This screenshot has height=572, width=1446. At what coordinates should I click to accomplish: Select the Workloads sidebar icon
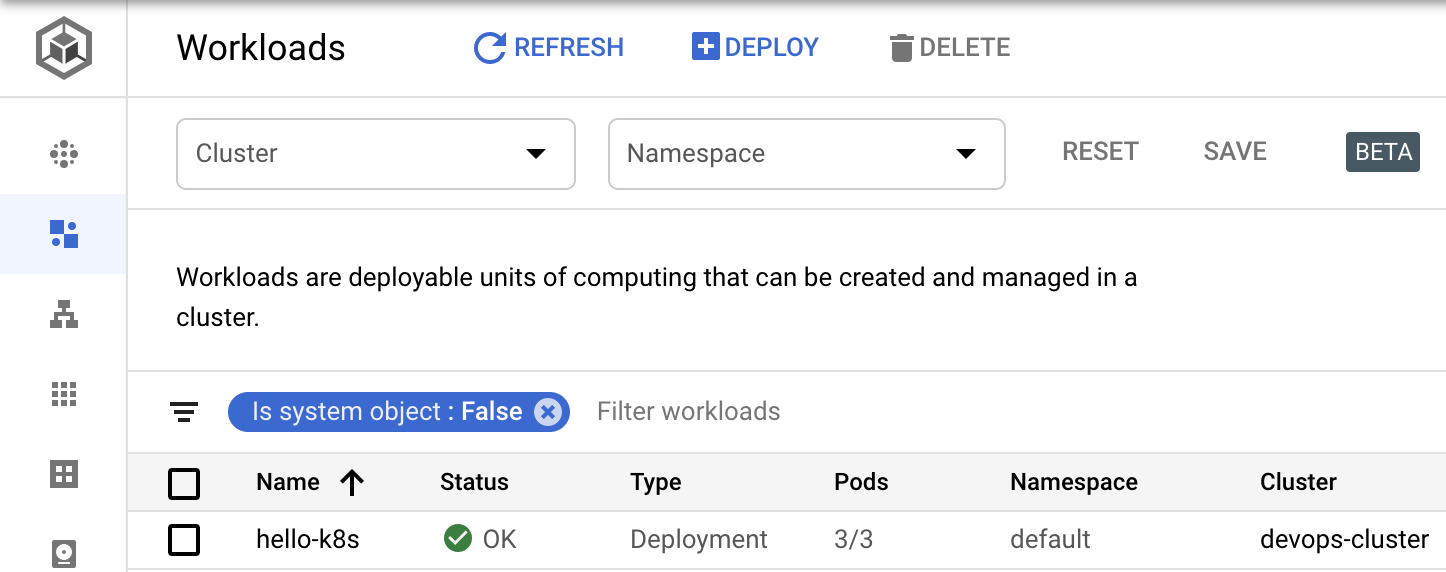coord(64,234)
